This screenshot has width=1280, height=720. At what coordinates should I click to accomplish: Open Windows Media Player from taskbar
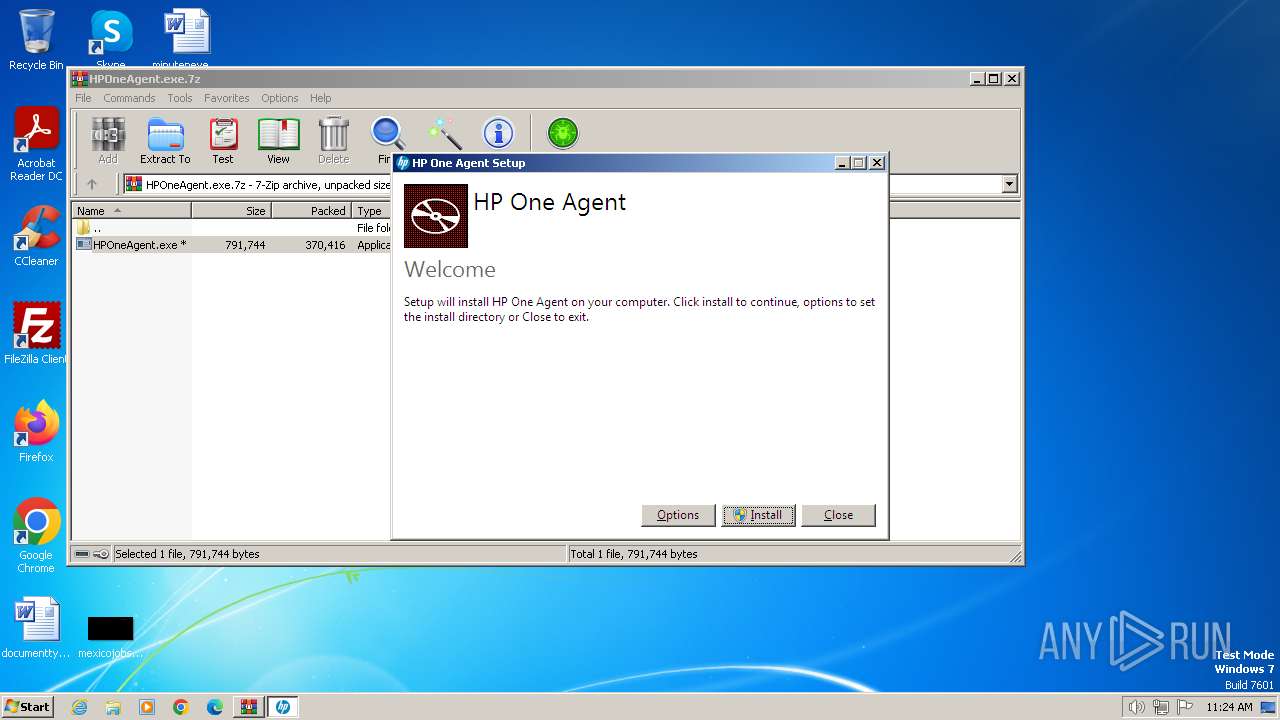pyautogui.click(x=147, y=707)
